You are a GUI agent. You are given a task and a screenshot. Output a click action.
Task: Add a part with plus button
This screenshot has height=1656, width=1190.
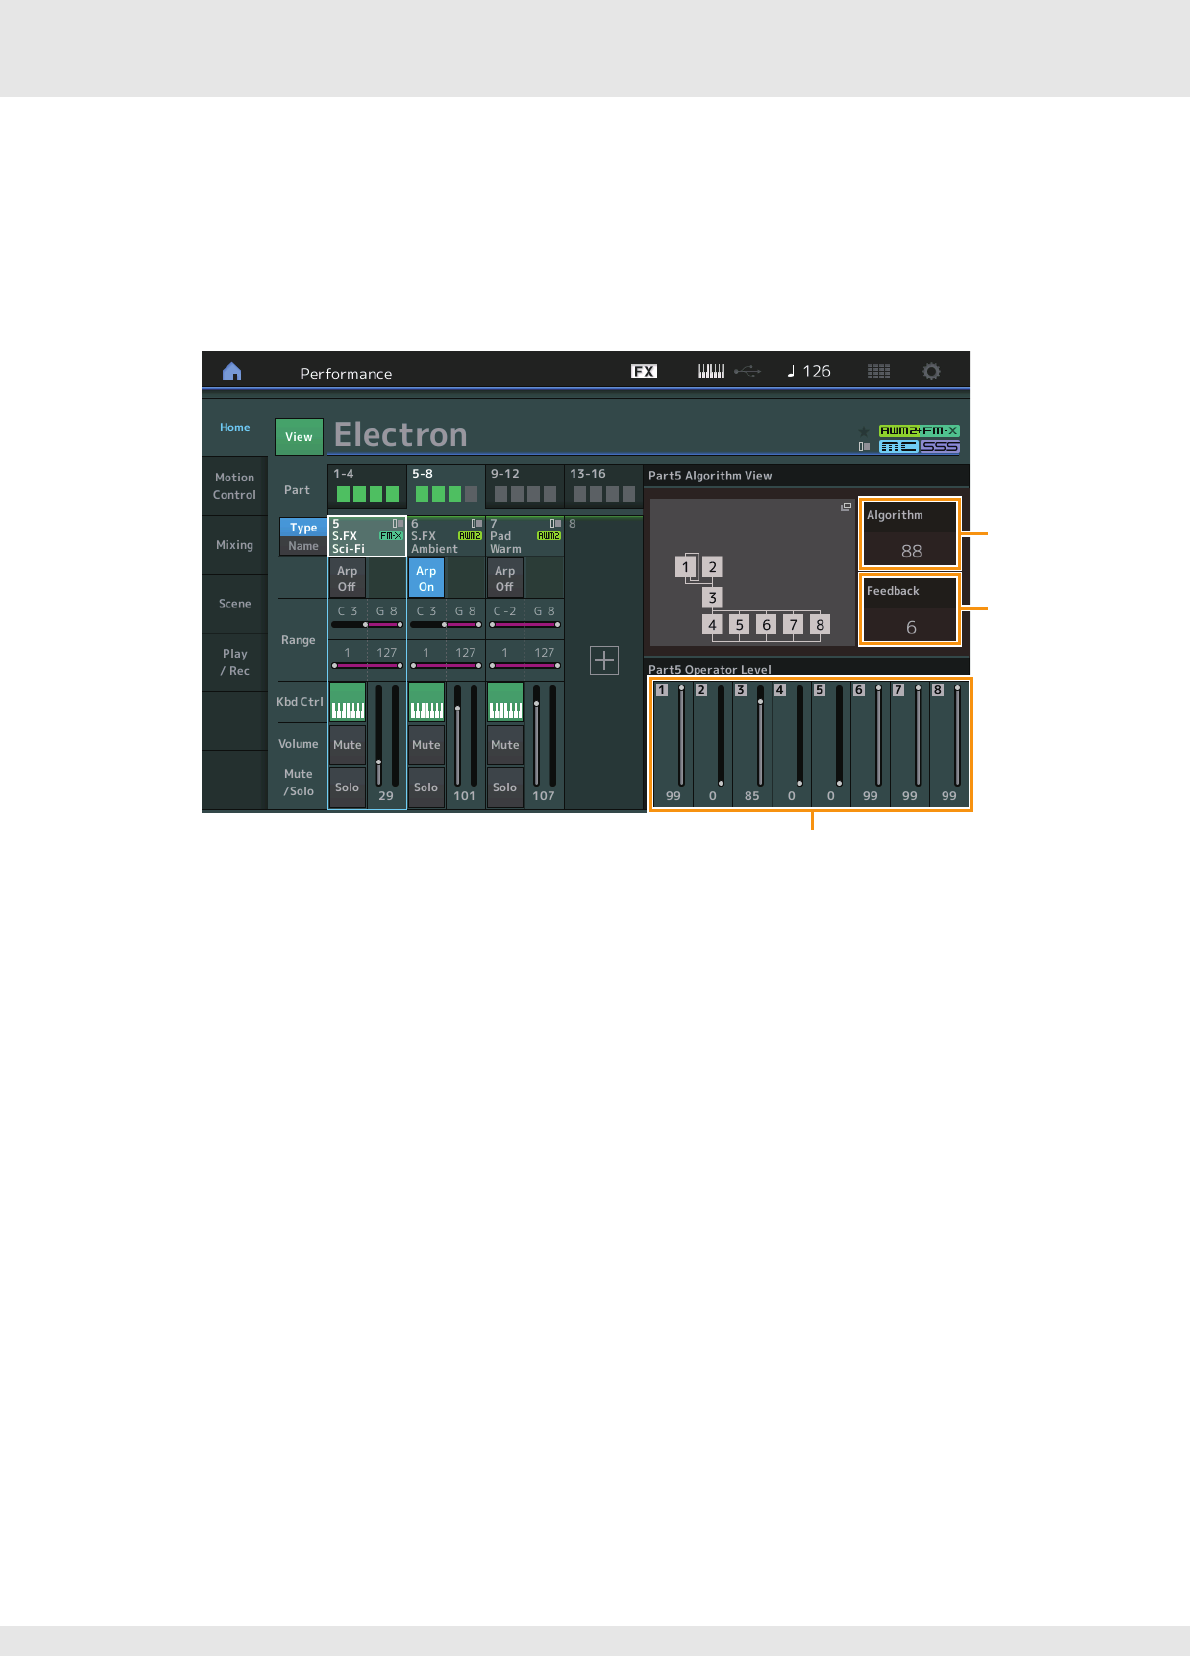[x=604, y=660]
